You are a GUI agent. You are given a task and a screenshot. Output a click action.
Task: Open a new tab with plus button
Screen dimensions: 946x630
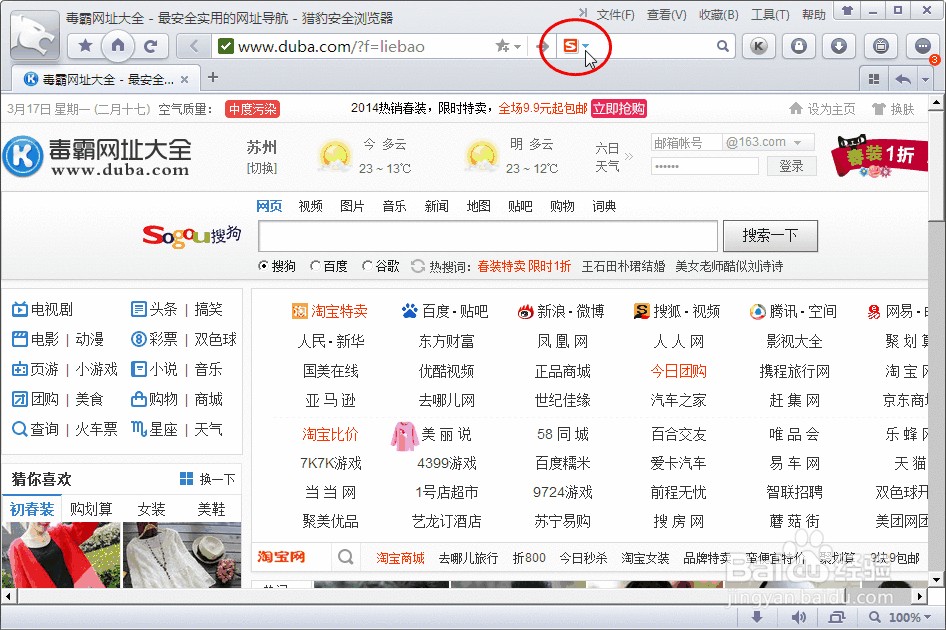[212, 77]
